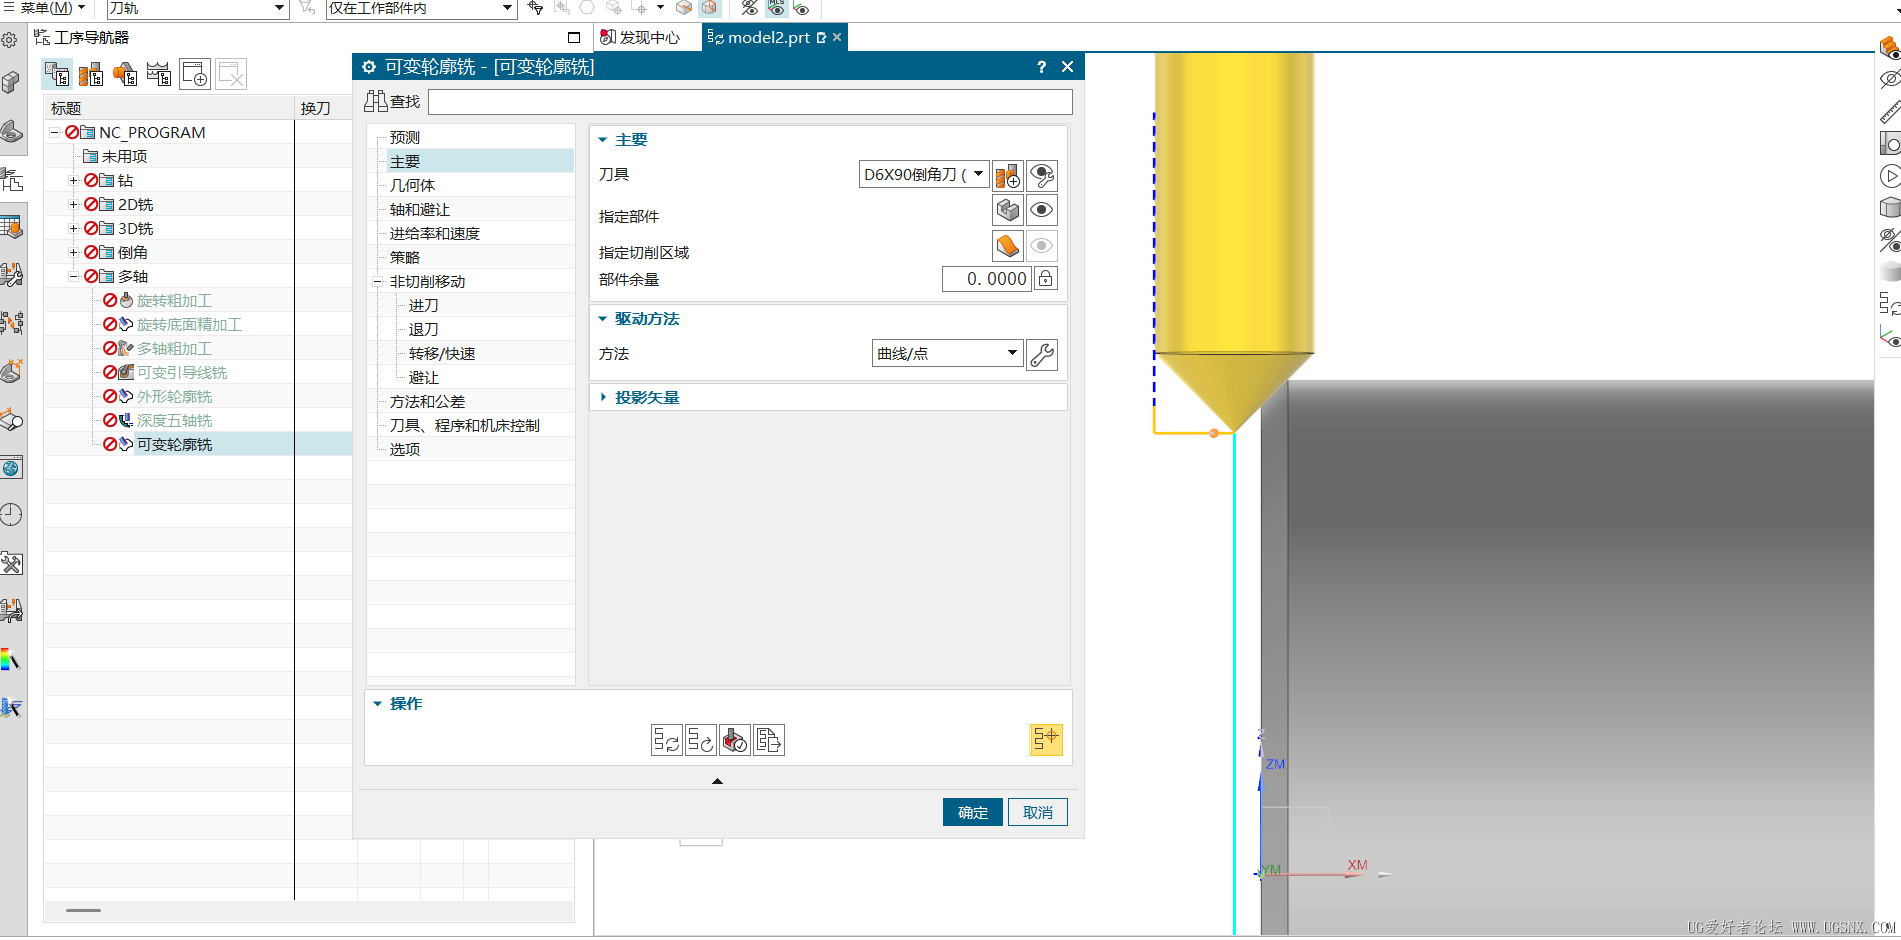This screenshot has height=940, width=1901.
Task: Click the Verify tool path icon
Action: pyautogui.click(x=735, y=740)
